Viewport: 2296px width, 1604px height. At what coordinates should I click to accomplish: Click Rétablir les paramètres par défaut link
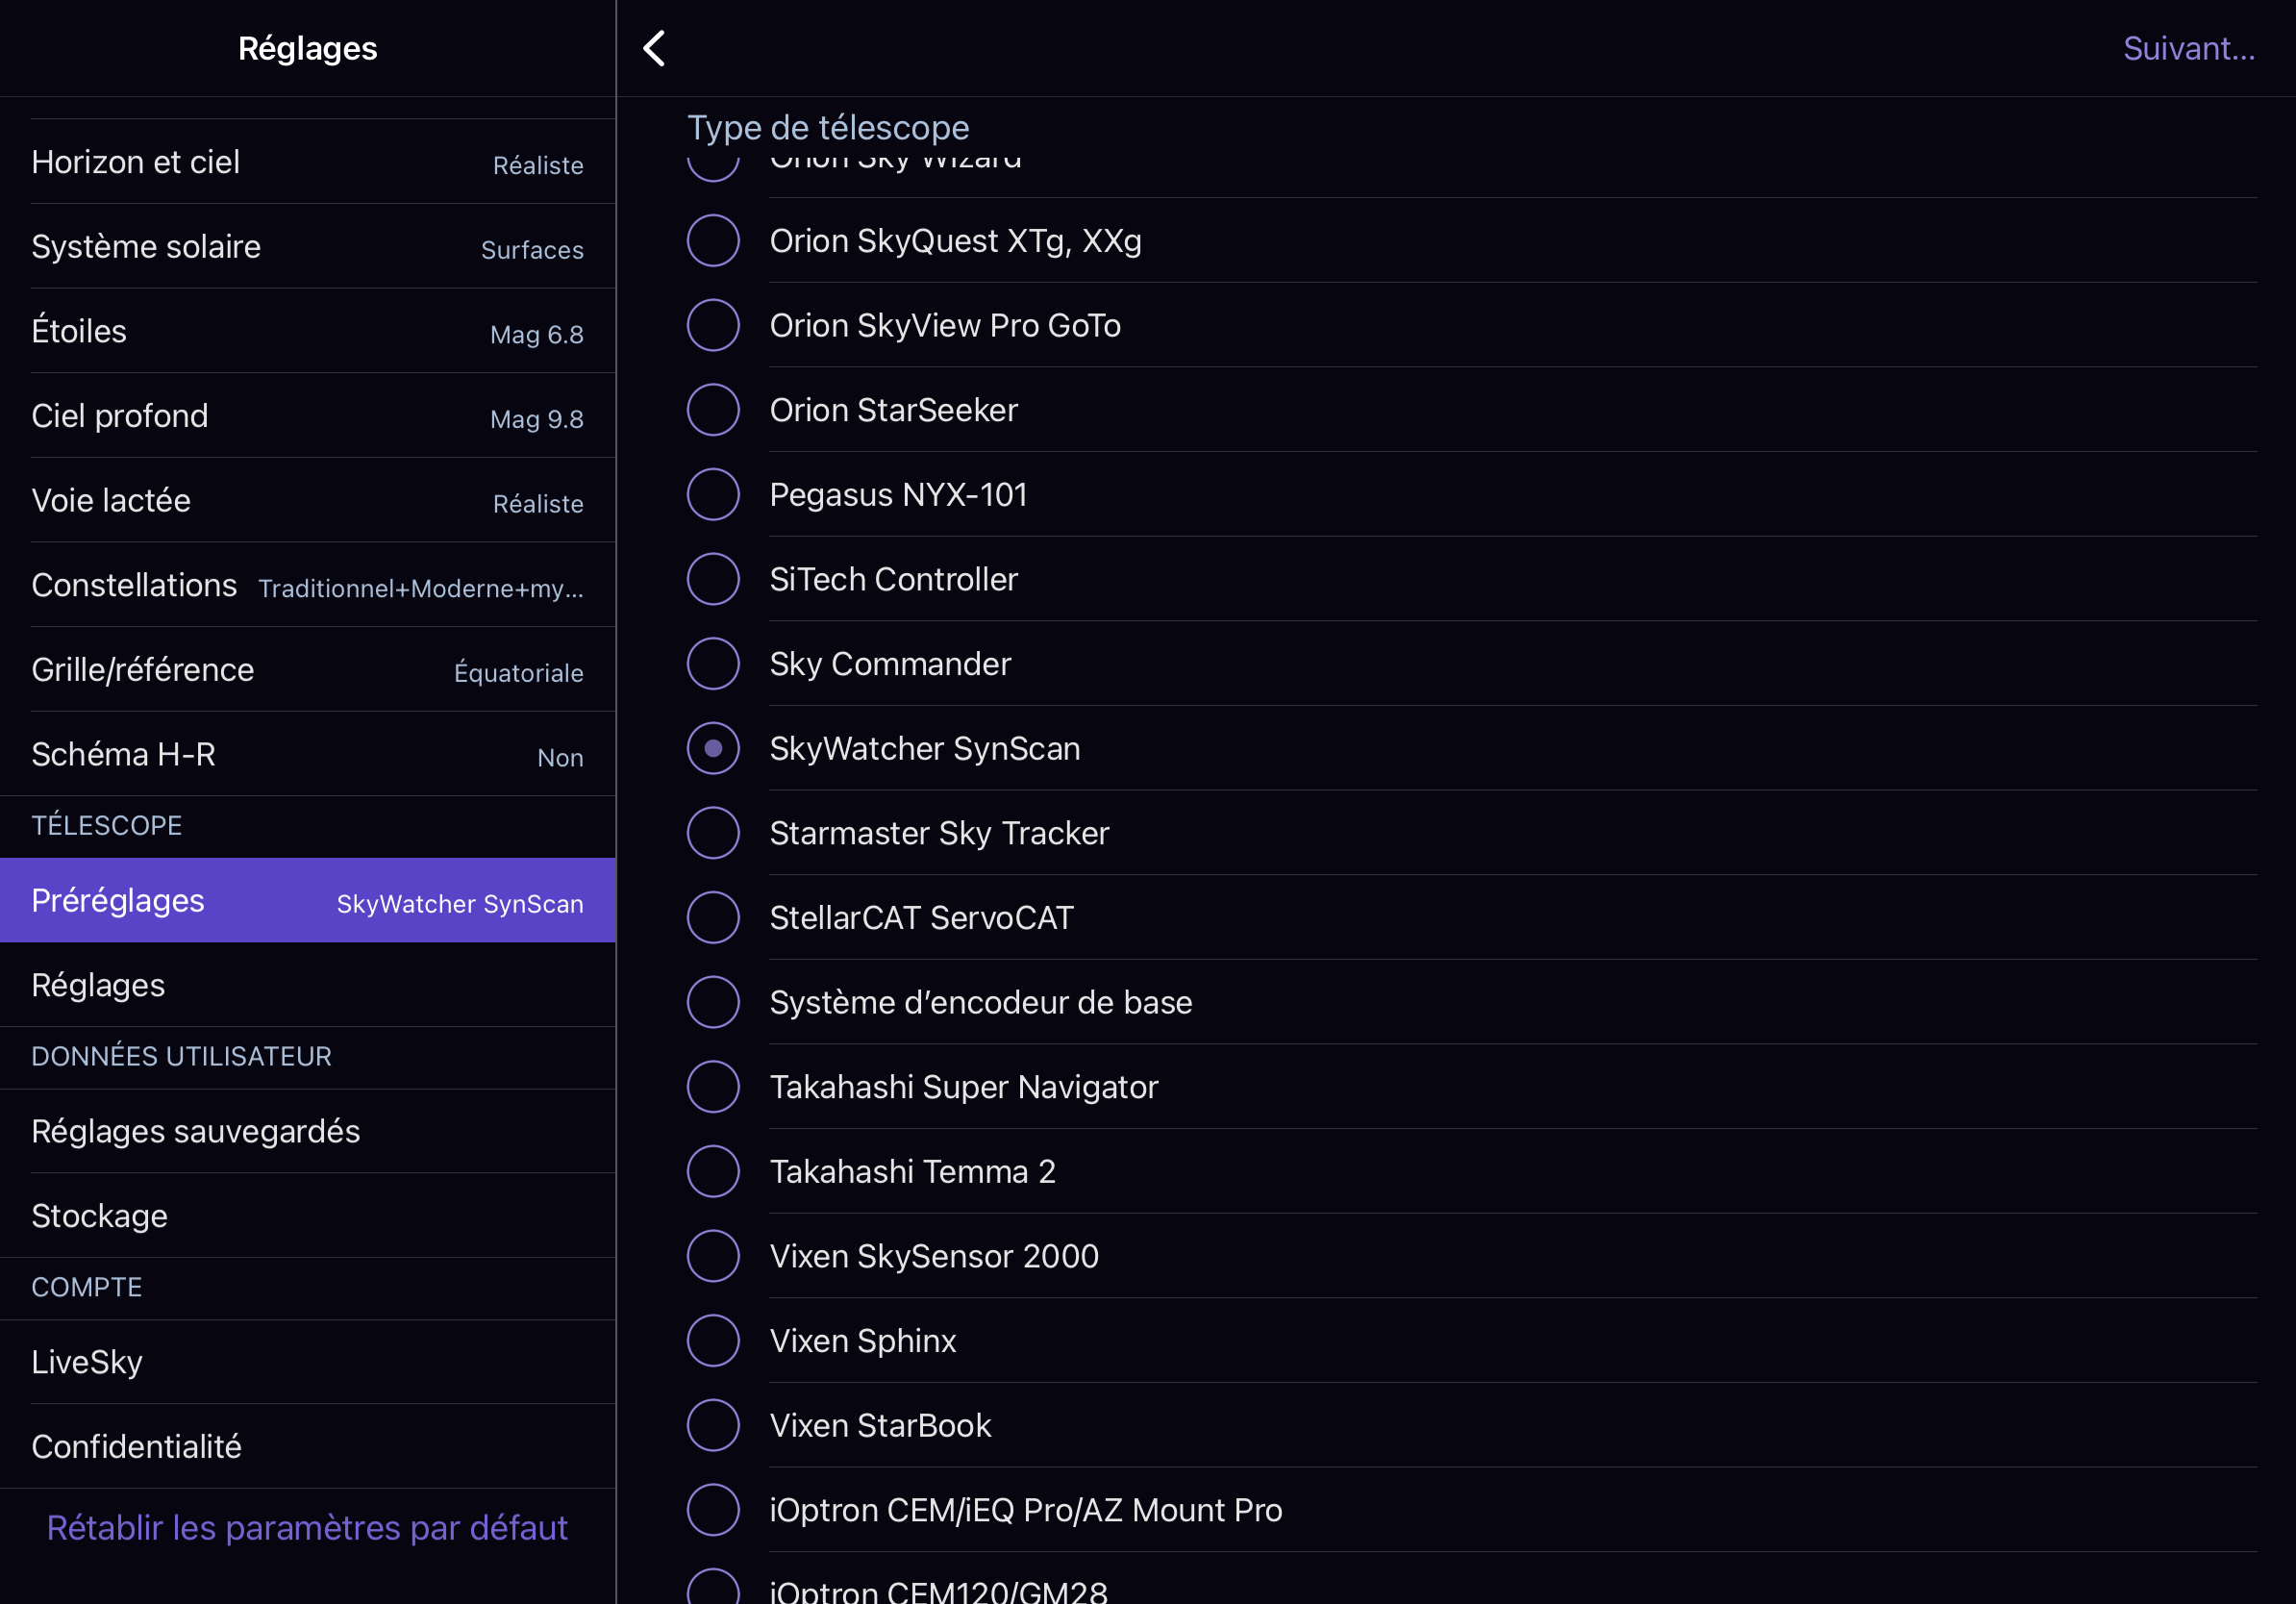pos(307,1527)
